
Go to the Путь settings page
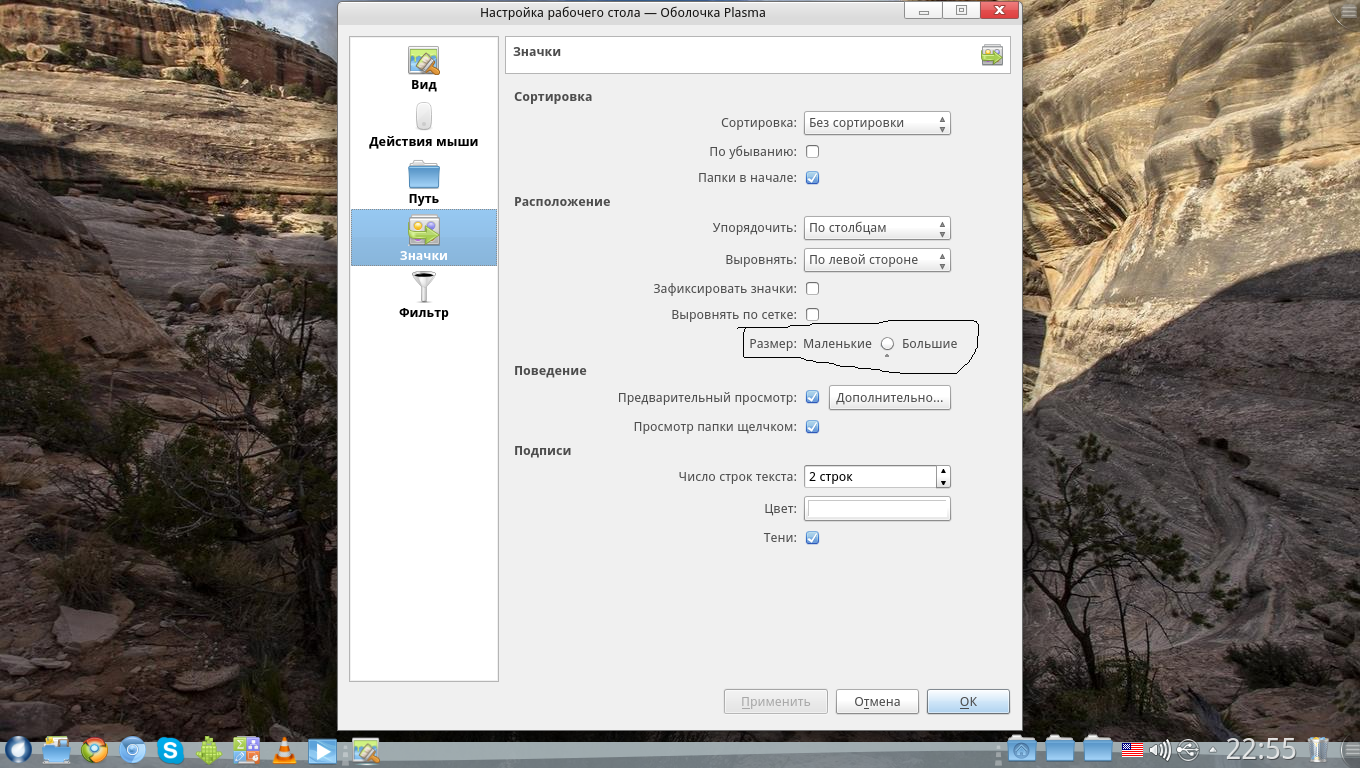tap(424, 182)
